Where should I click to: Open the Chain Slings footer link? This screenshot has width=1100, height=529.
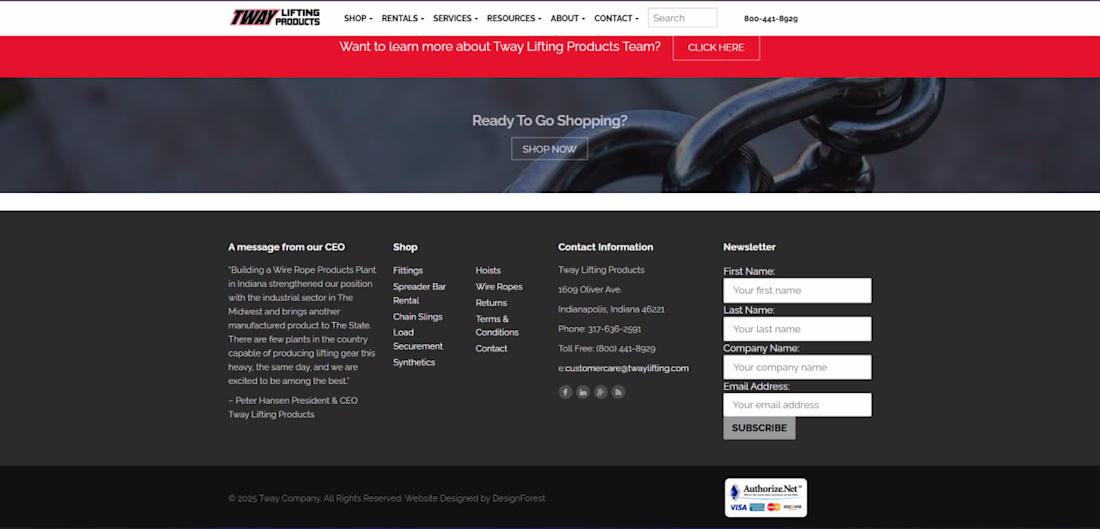coord(417,317)
